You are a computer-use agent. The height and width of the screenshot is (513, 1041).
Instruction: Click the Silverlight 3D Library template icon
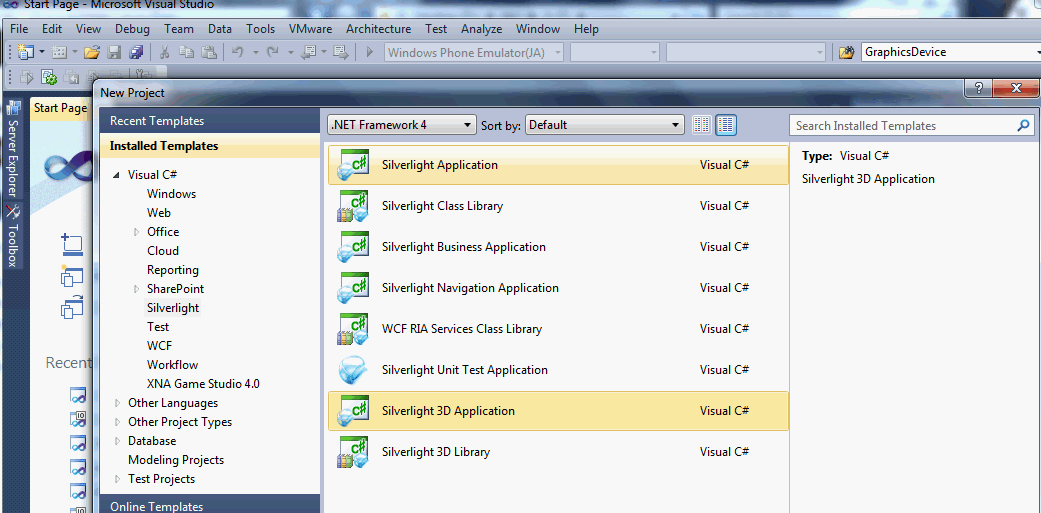353,452
